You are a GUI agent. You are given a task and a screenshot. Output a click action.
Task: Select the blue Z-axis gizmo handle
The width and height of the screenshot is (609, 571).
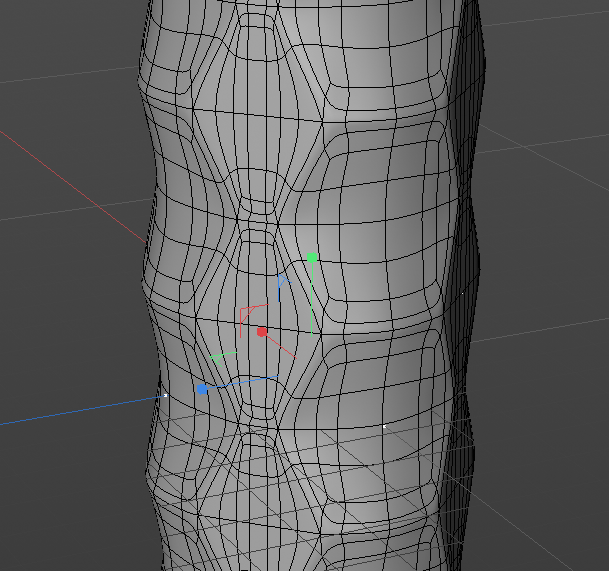(x=202, y=389)
